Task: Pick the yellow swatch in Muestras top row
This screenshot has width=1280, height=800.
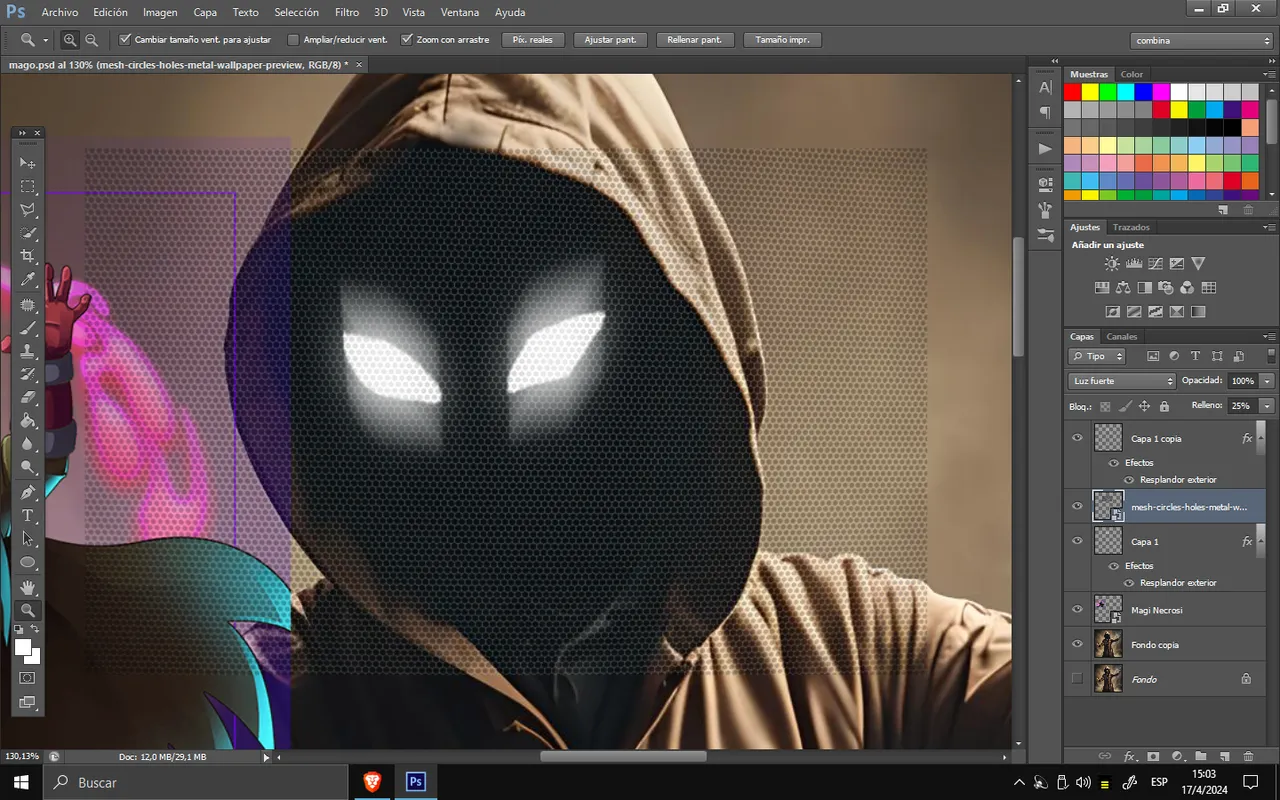Action: click(1091, 92)
